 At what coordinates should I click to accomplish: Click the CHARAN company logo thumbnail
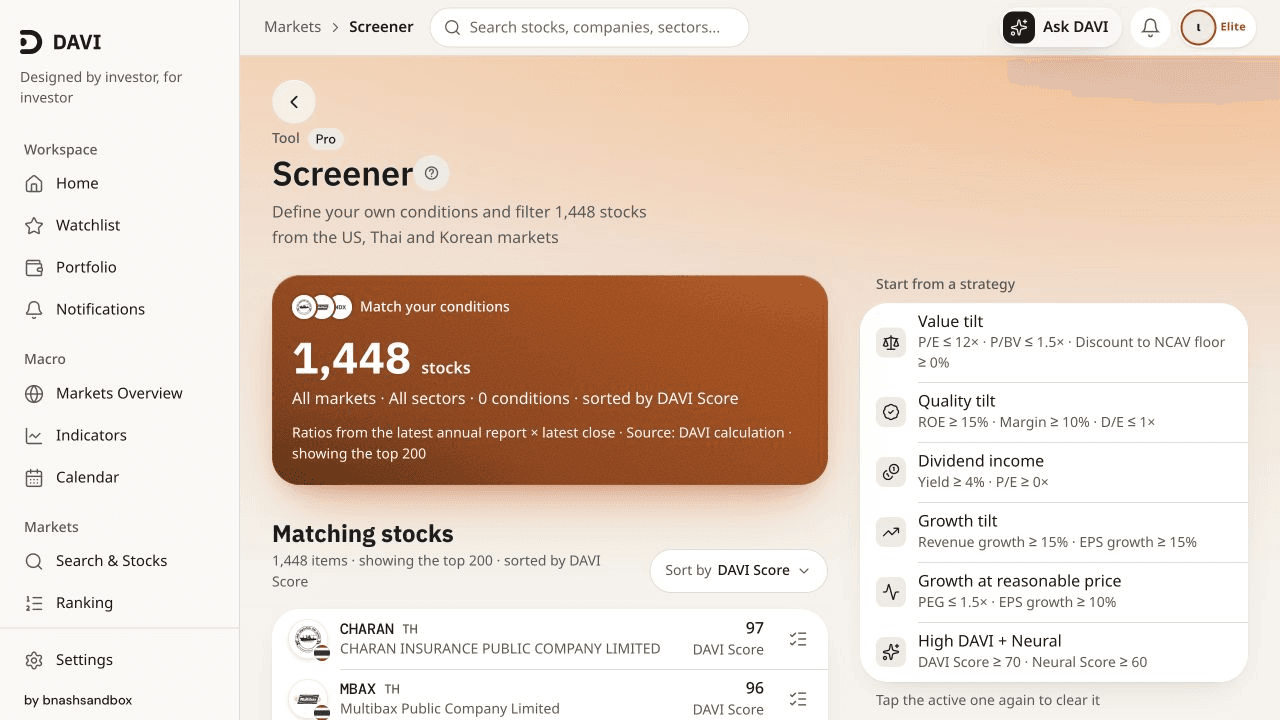coord(308,639)
